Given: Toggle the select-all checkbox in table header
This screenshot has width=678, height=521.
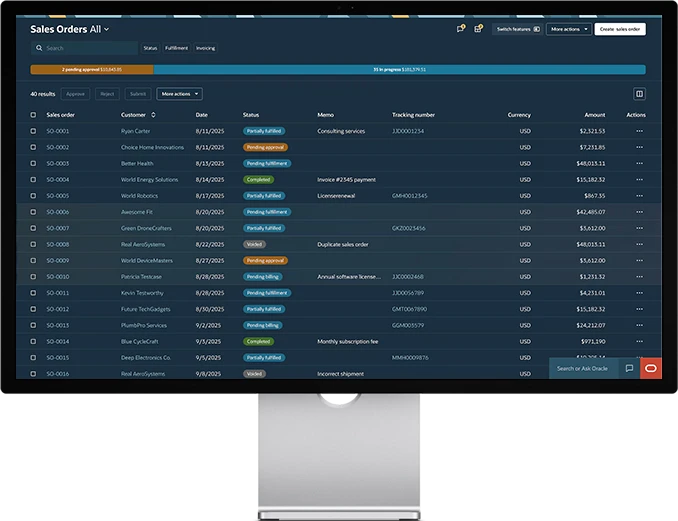Looking at the screenshot, I should [33, 115].
